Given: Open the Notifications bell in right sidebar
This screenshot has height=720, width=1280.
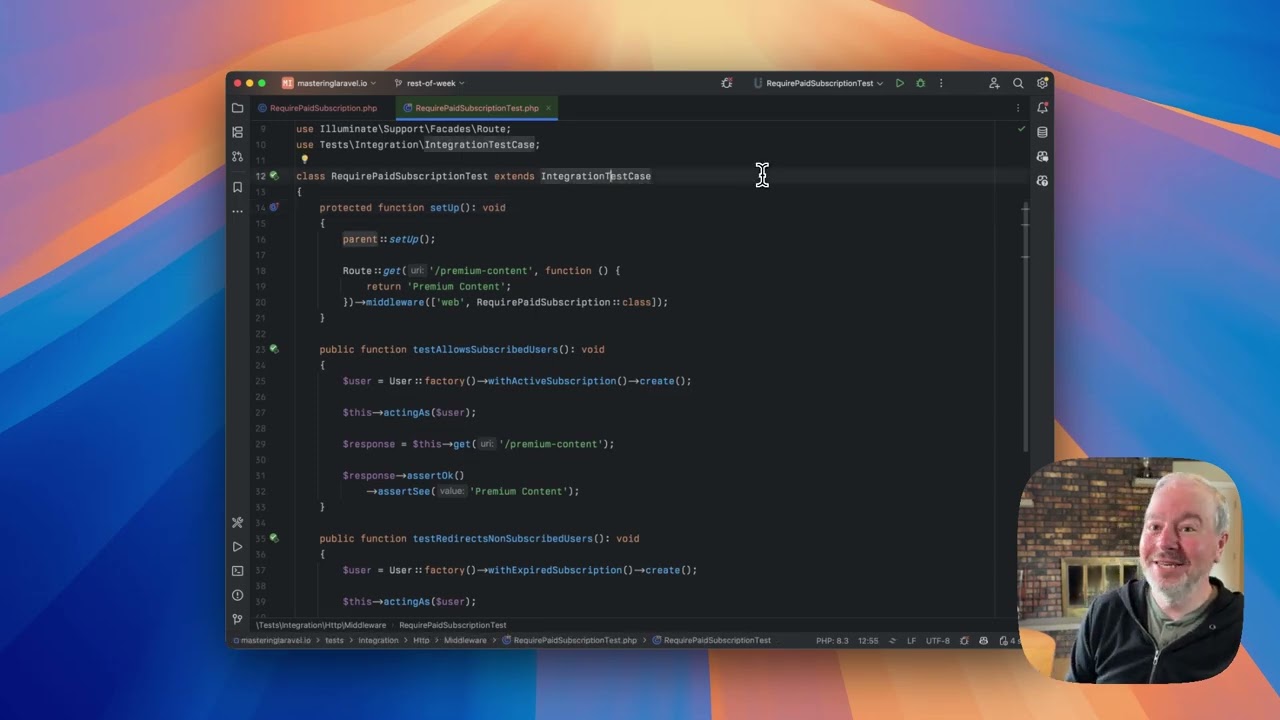Looking at the screenshot, I should pyautogui.click(x=1042, y=108).
